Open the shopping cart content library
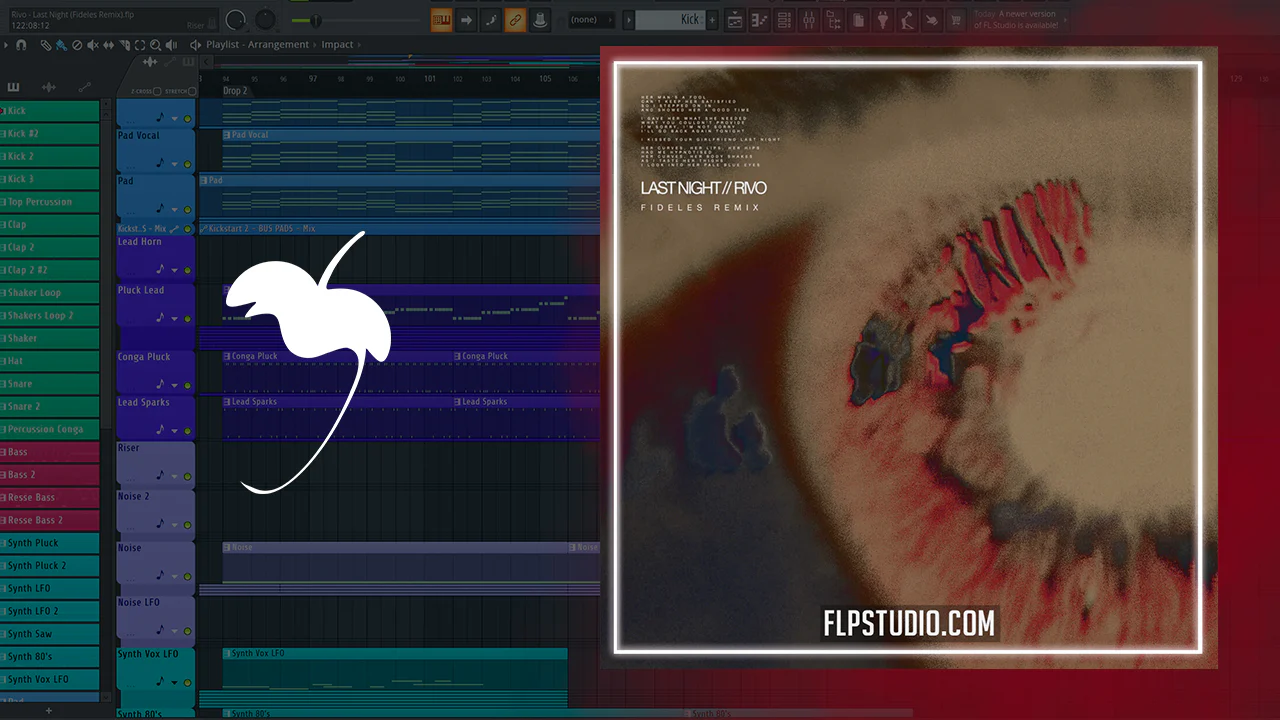Viewport: 1280px width, 720px height. pos(957,19)
